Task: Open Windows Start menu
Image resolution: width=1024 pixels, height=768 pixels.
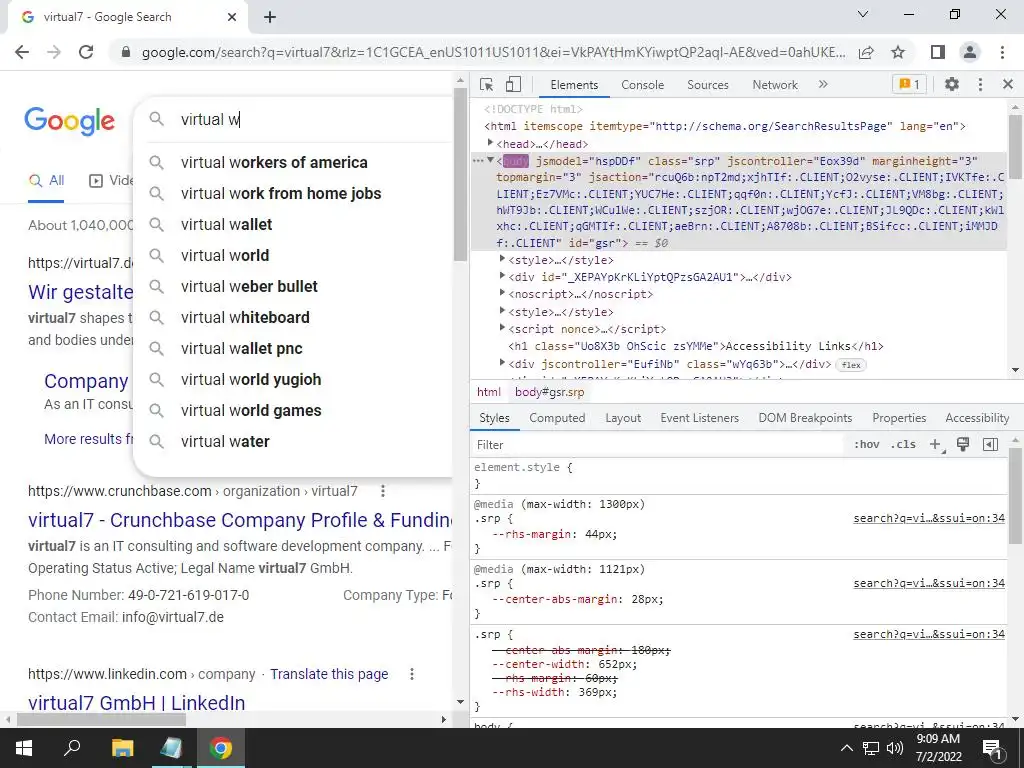Action: 24,748
